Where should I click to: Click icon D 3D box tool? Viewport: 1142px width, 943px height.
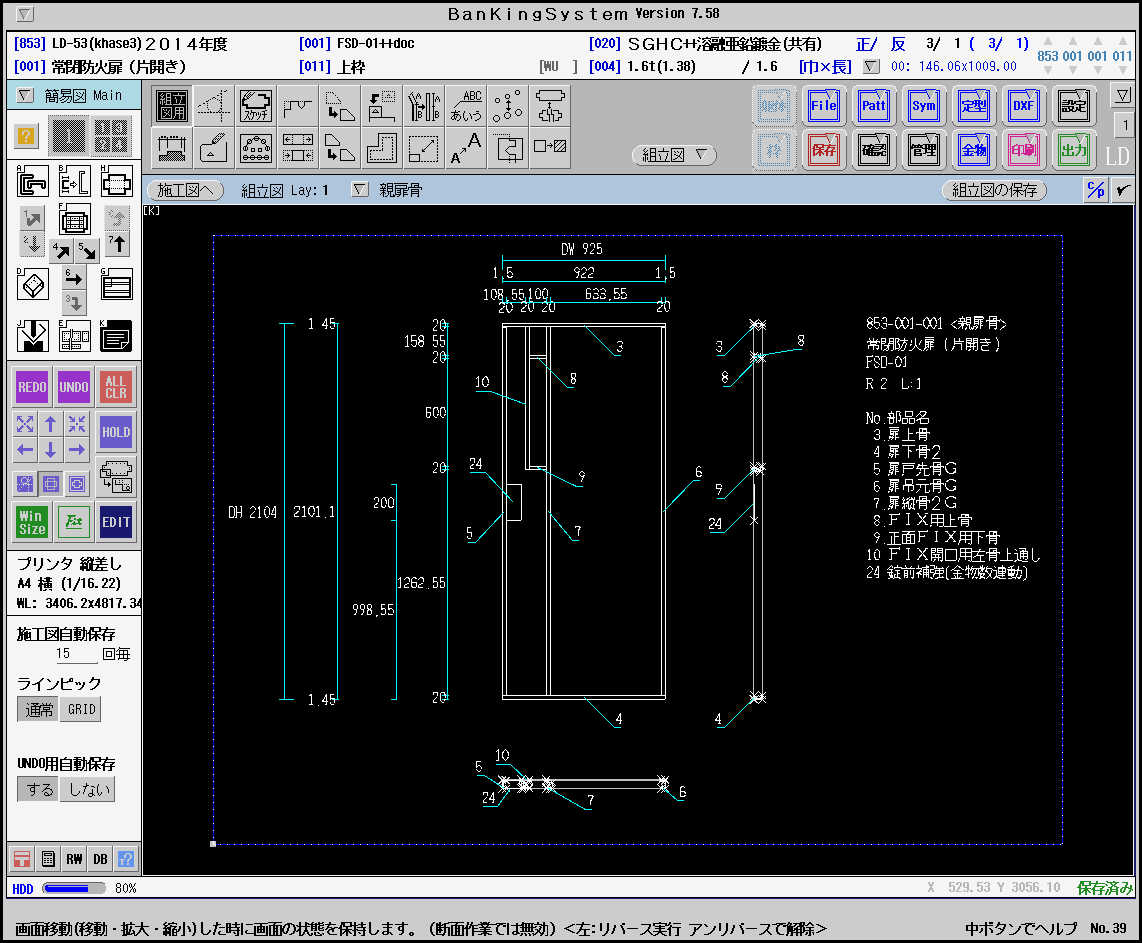[x=31, y=284]
